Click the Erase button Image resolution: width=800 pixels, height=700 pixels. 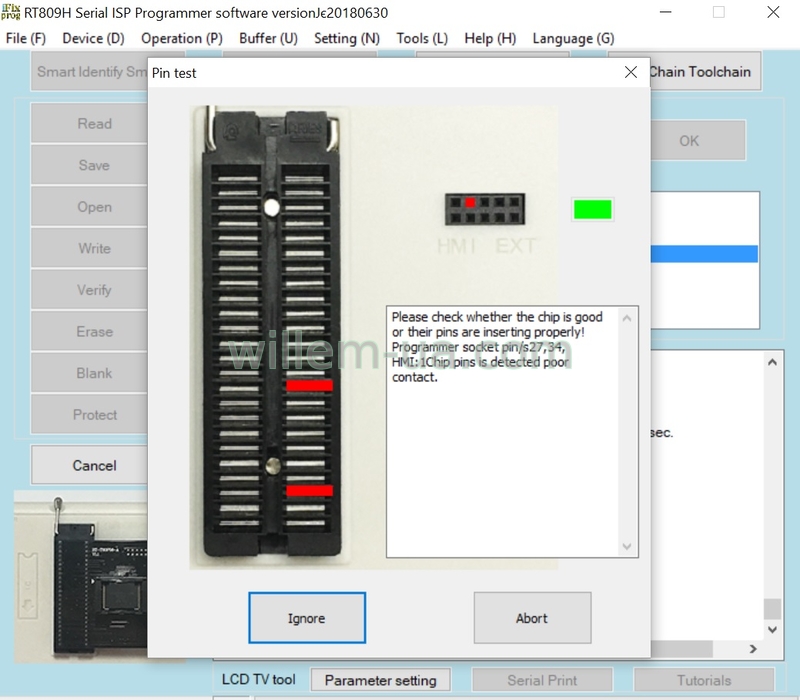click(89, 332)
